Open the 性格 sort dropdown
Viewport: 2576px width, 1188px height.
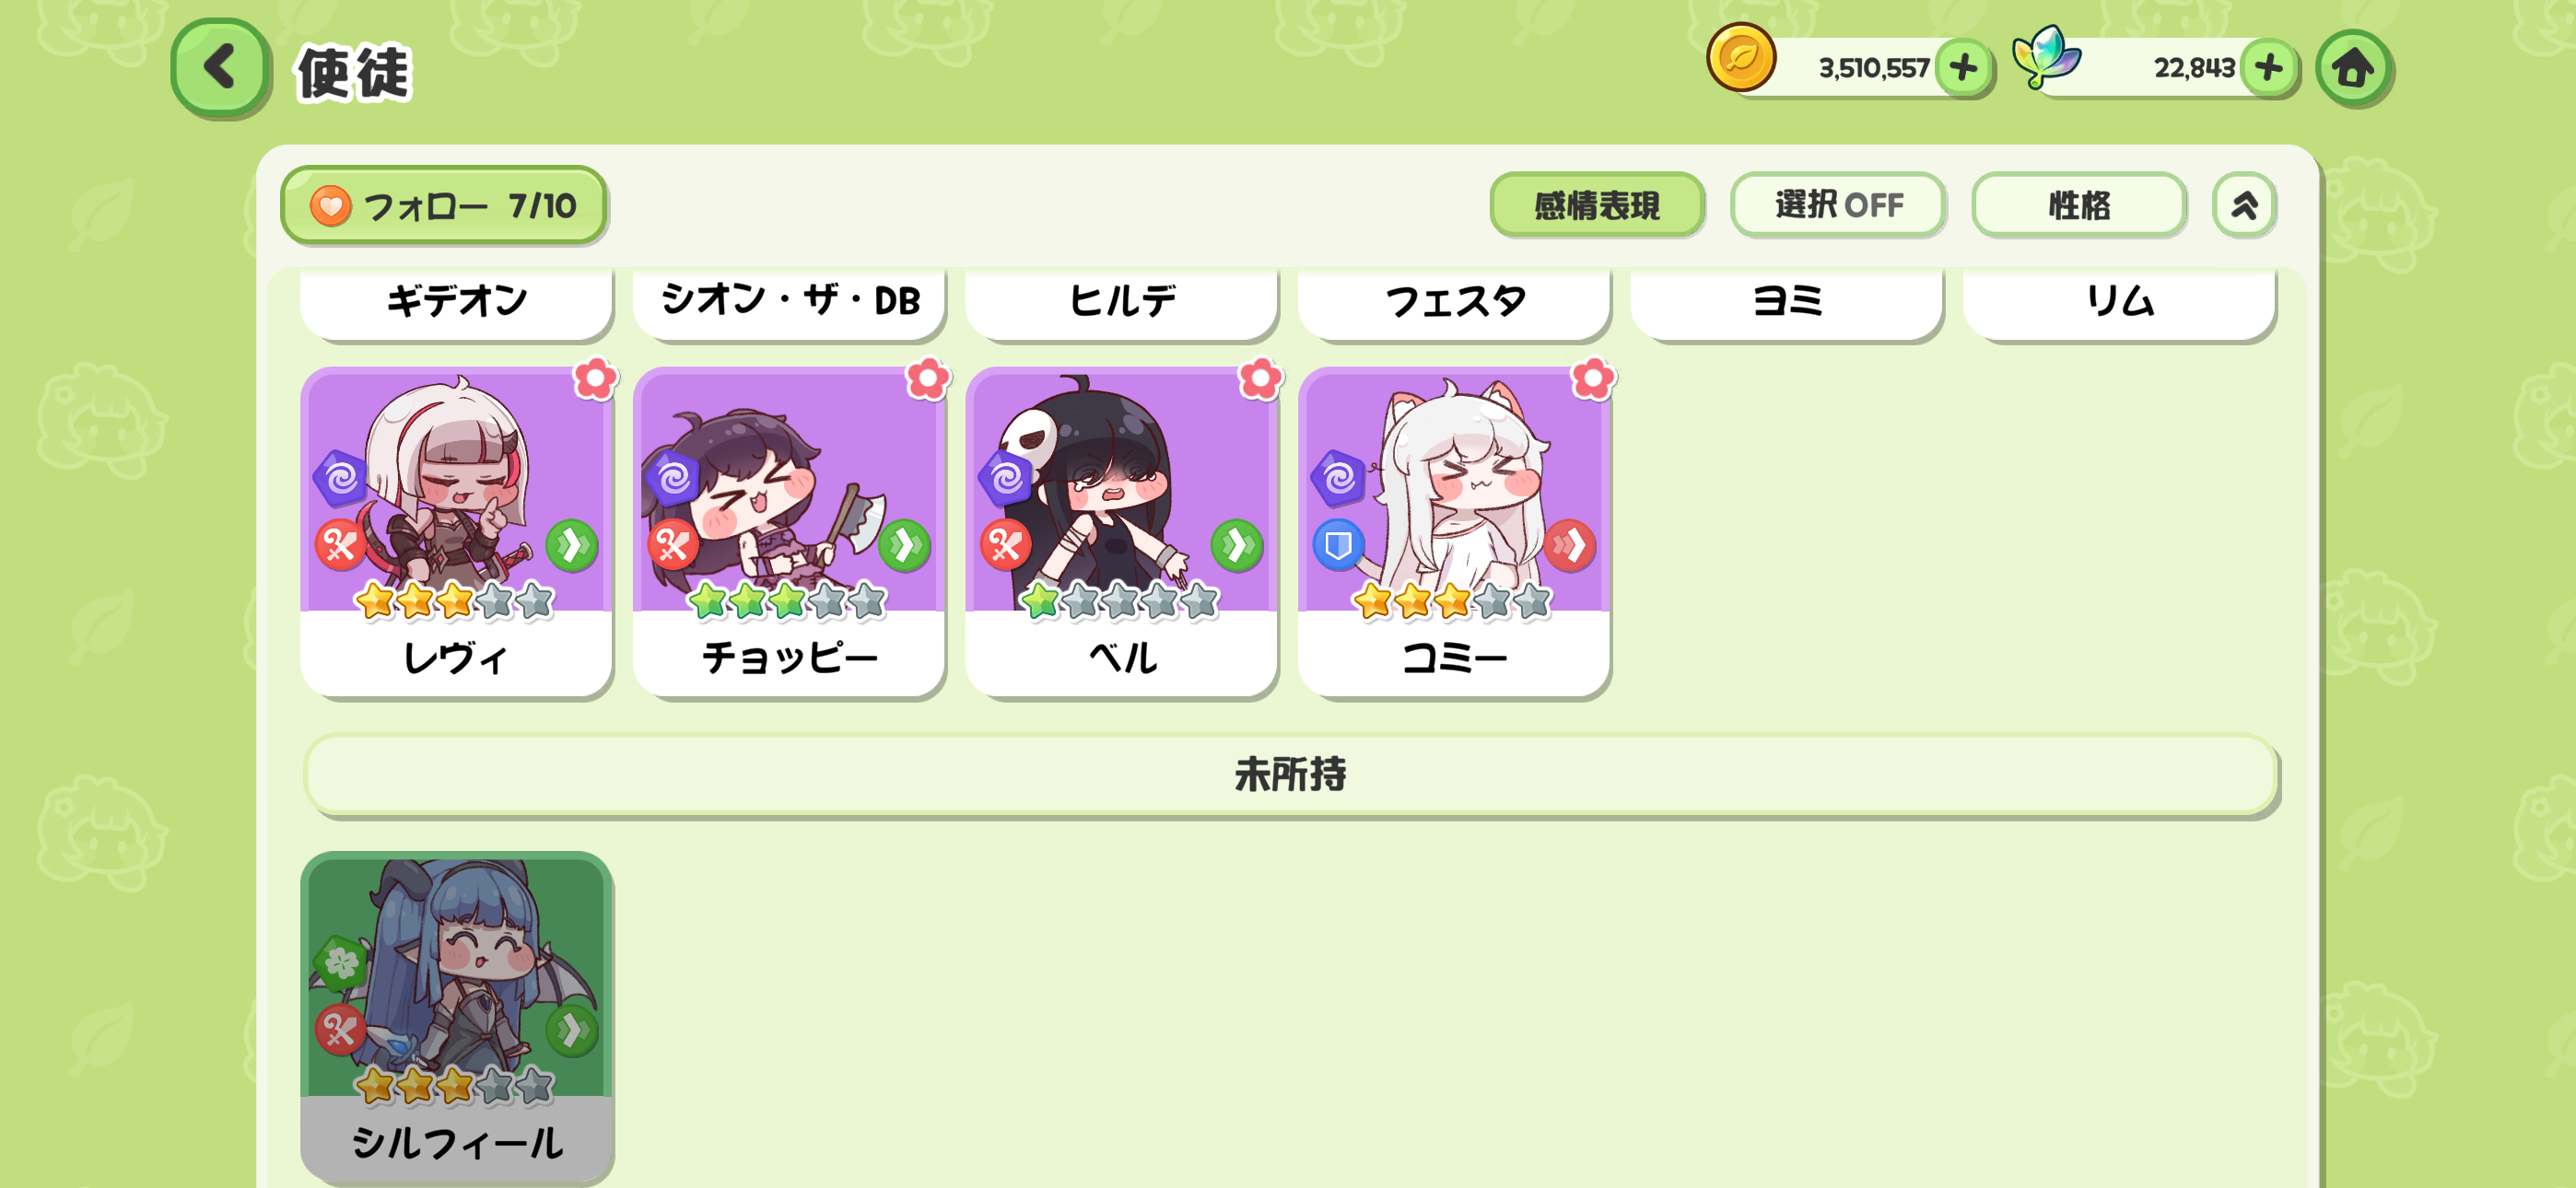pyautogui.click(x=2079, y=205)
